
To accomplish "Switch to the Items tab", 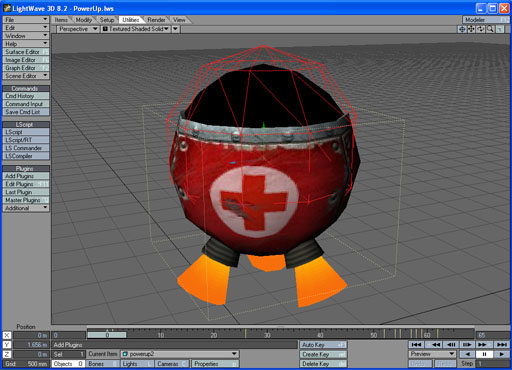I will click(61, 20).
